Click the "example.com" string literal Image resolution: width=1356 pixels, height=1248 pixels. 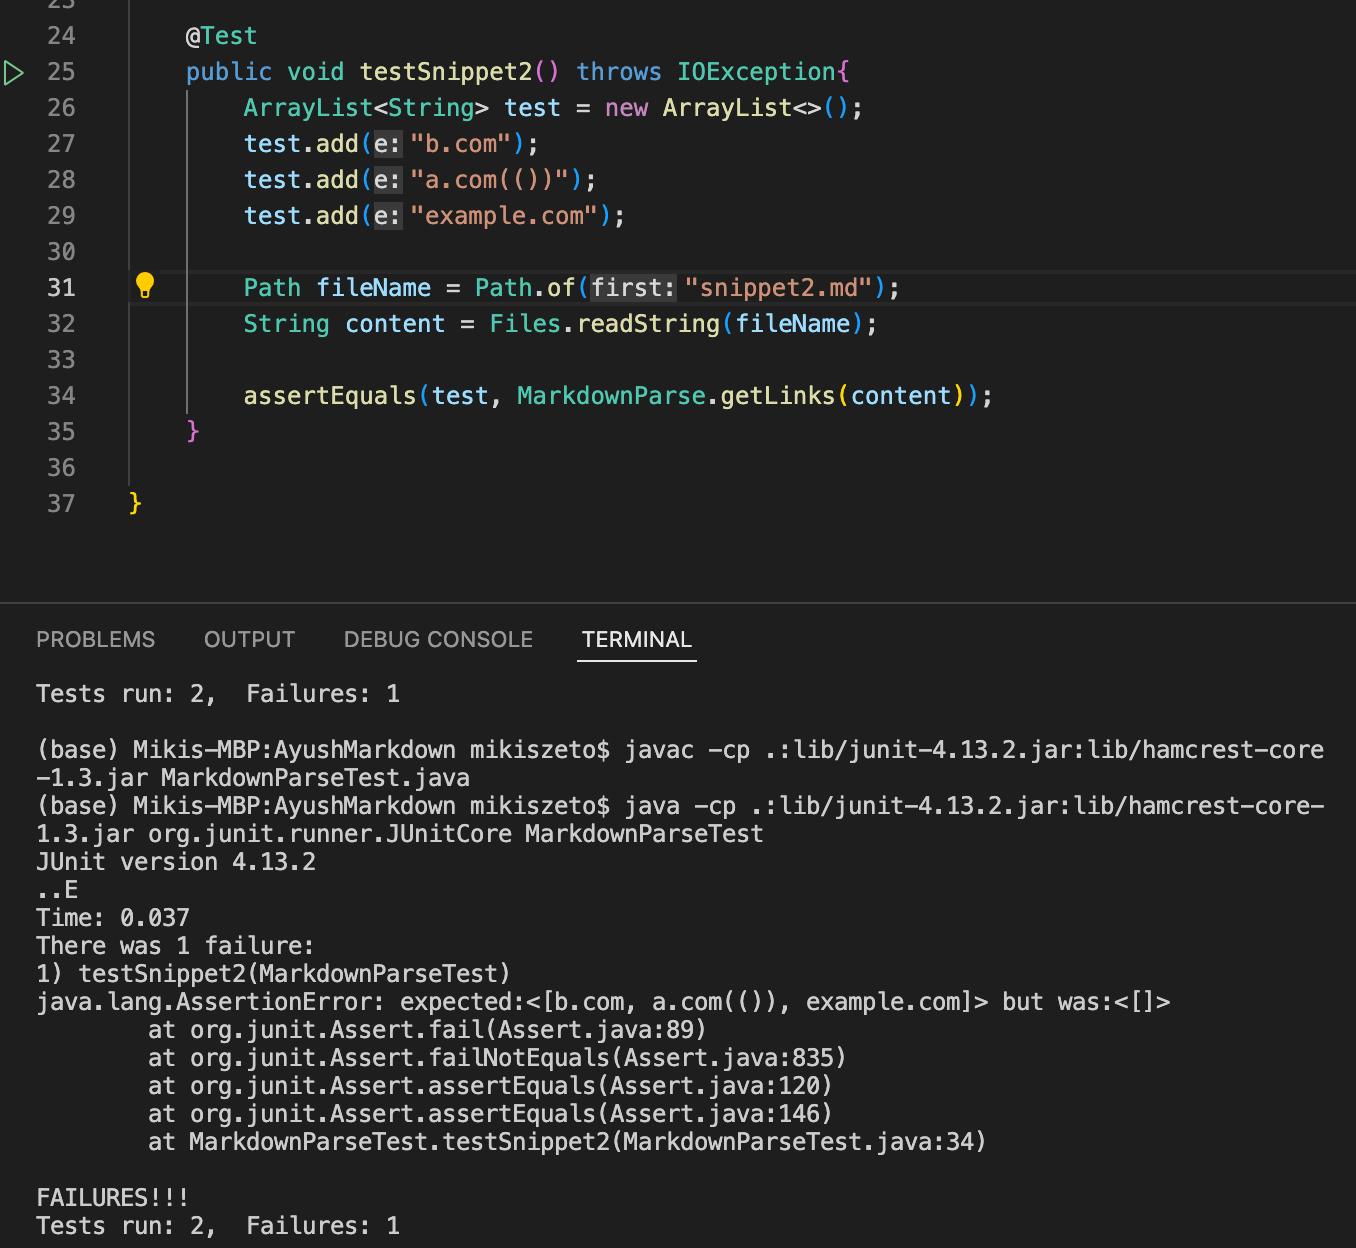(504, 216)
